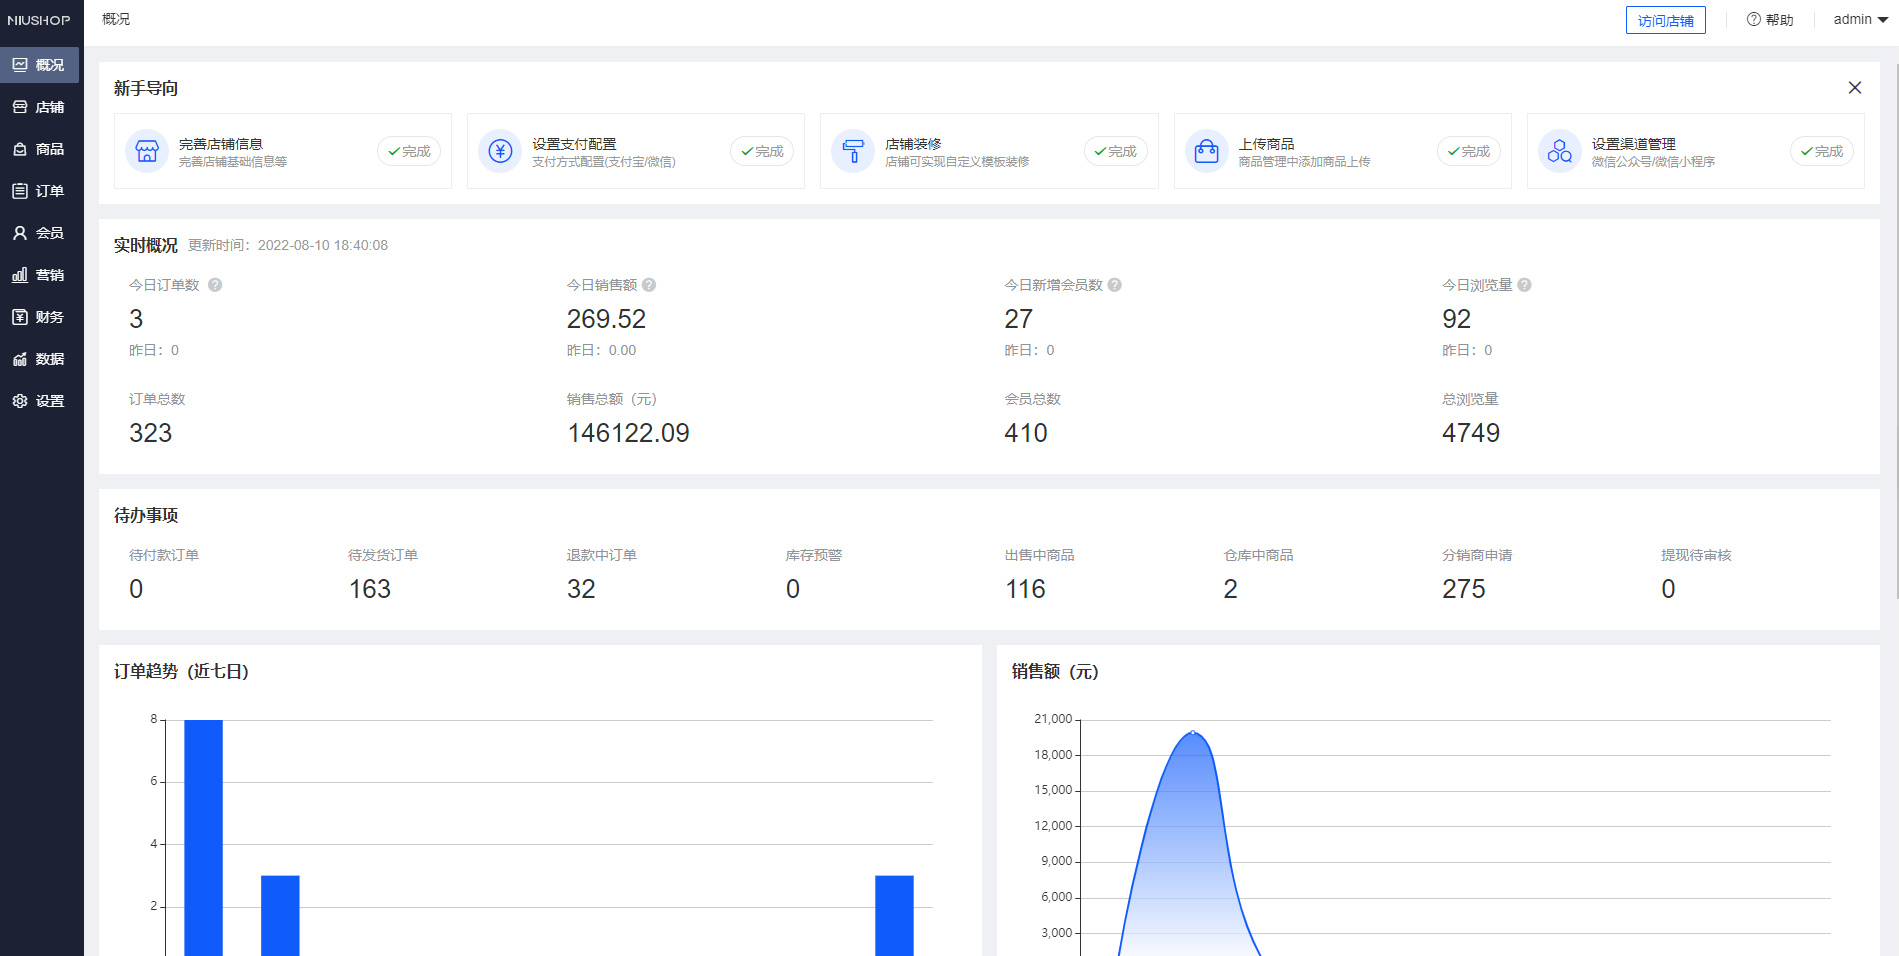1899x956 pixels.
Task: Open 完善店铺信息 completion status
Action: 409,151
